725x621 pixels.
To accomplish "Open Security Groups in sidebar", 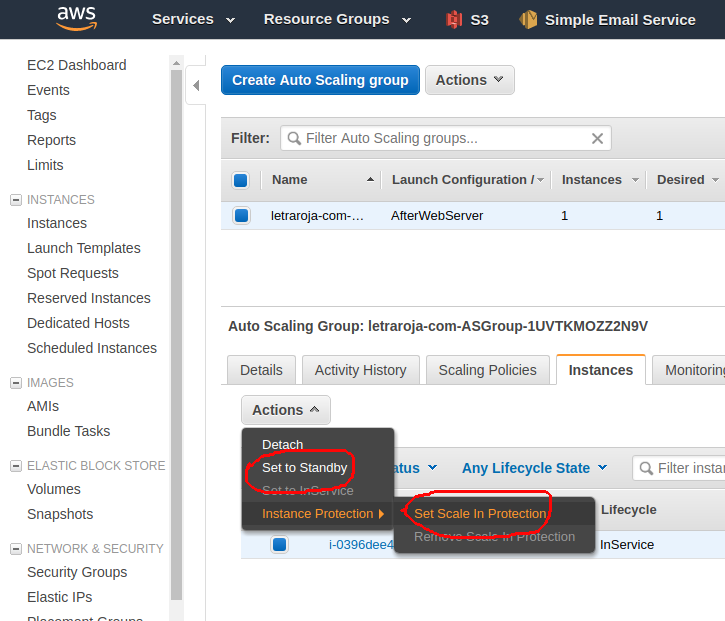I will (x=77, y=572).
